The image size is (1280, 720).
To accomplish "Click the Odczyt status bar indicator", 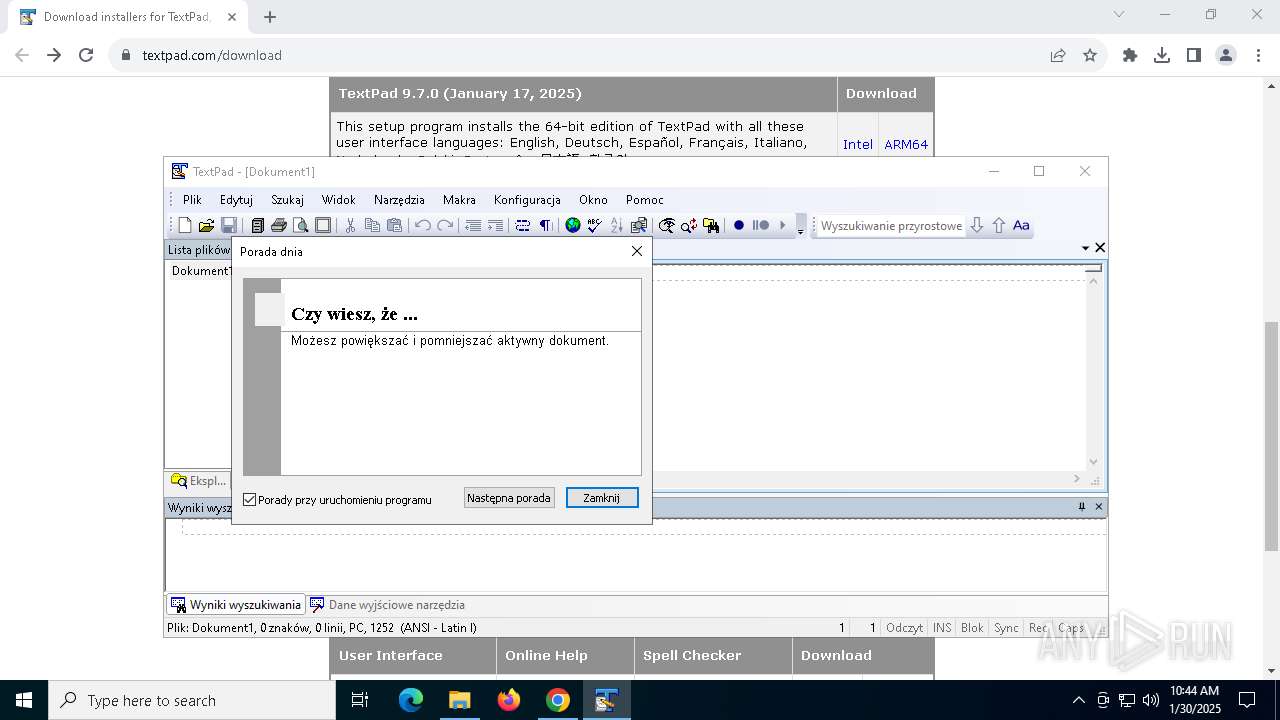I will point(904,628).
